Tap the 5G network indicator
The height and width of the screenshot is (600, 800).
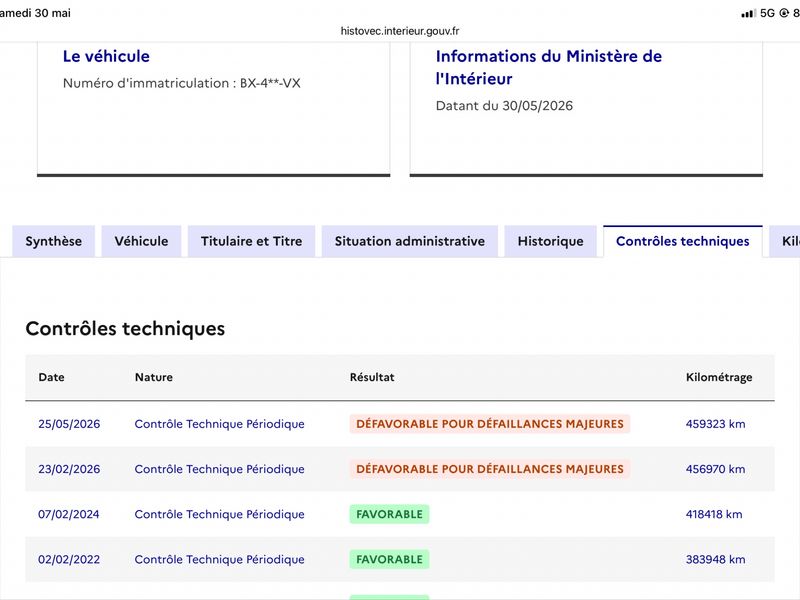pos(767,13)
